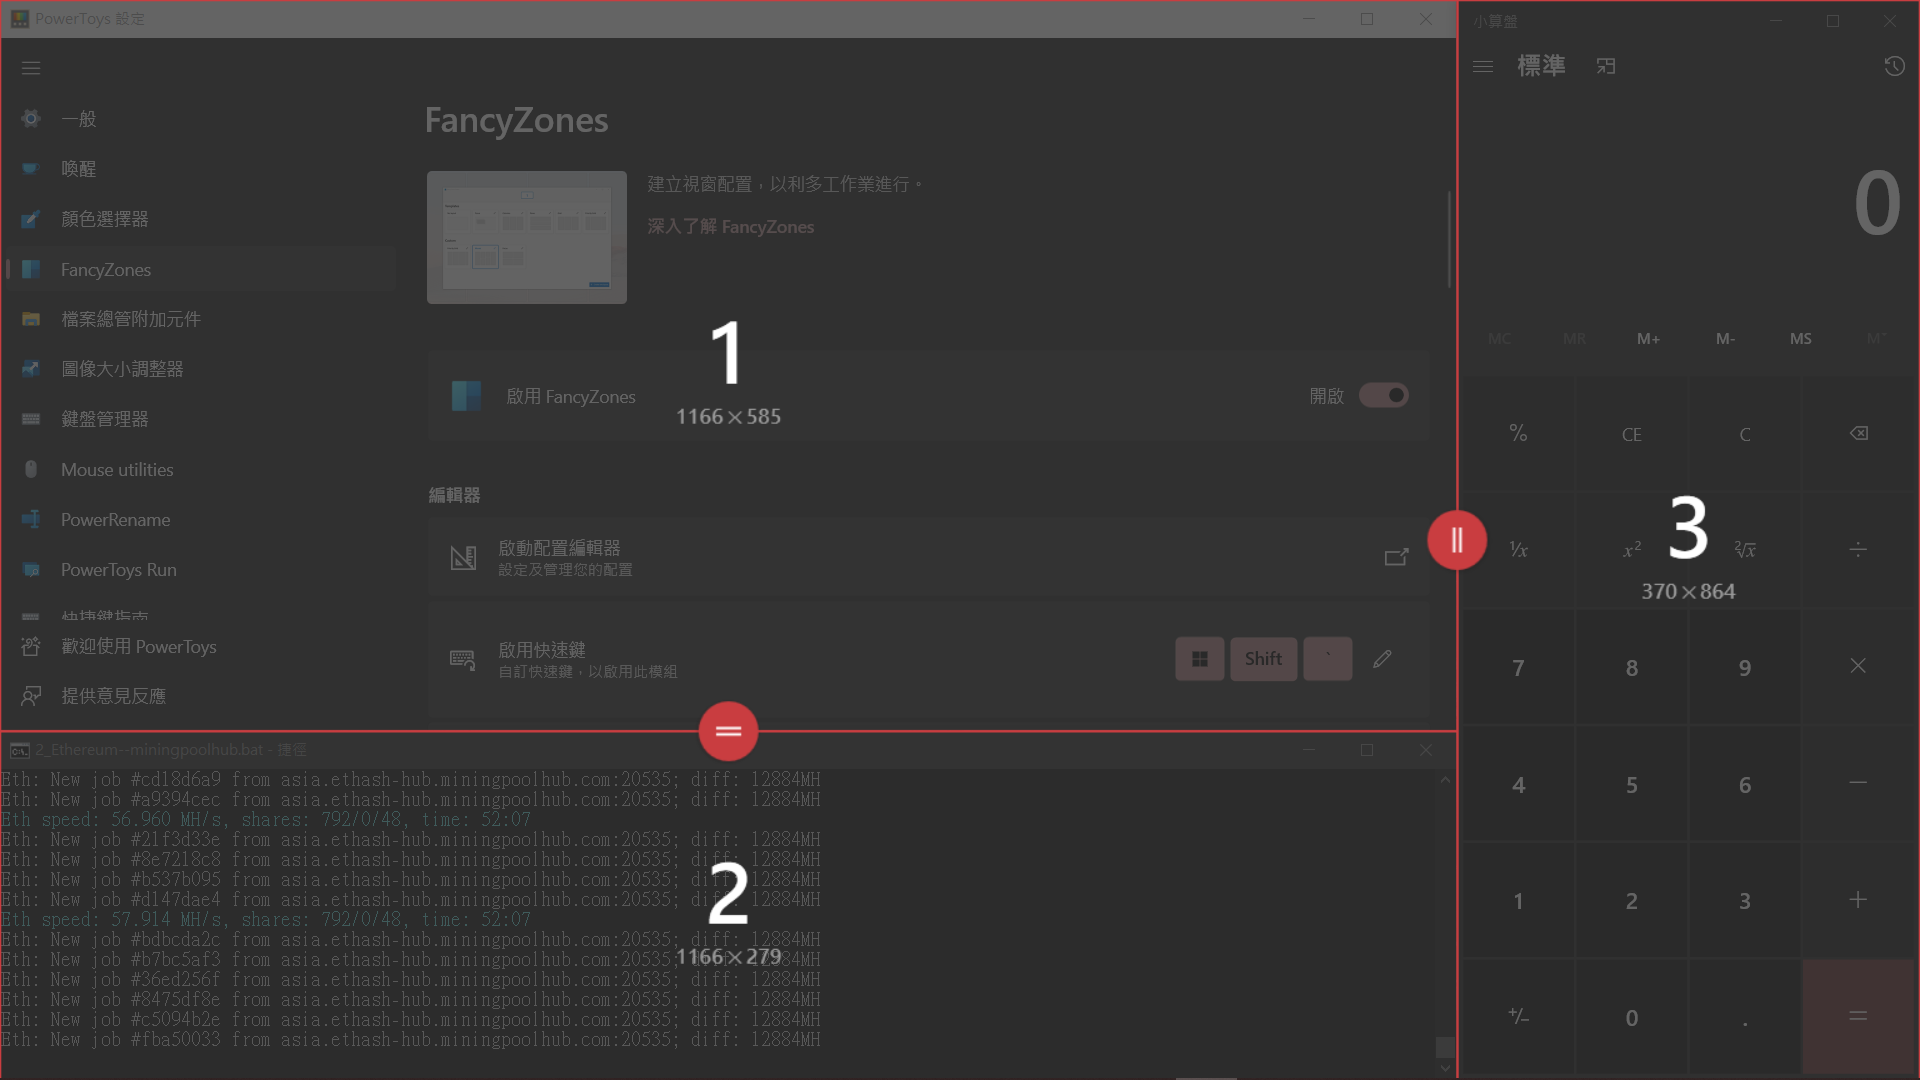Click the MS memory store button
Image resolution: width=1920 pixels, height=1080 pixels.
click(x=1801, y=339)
